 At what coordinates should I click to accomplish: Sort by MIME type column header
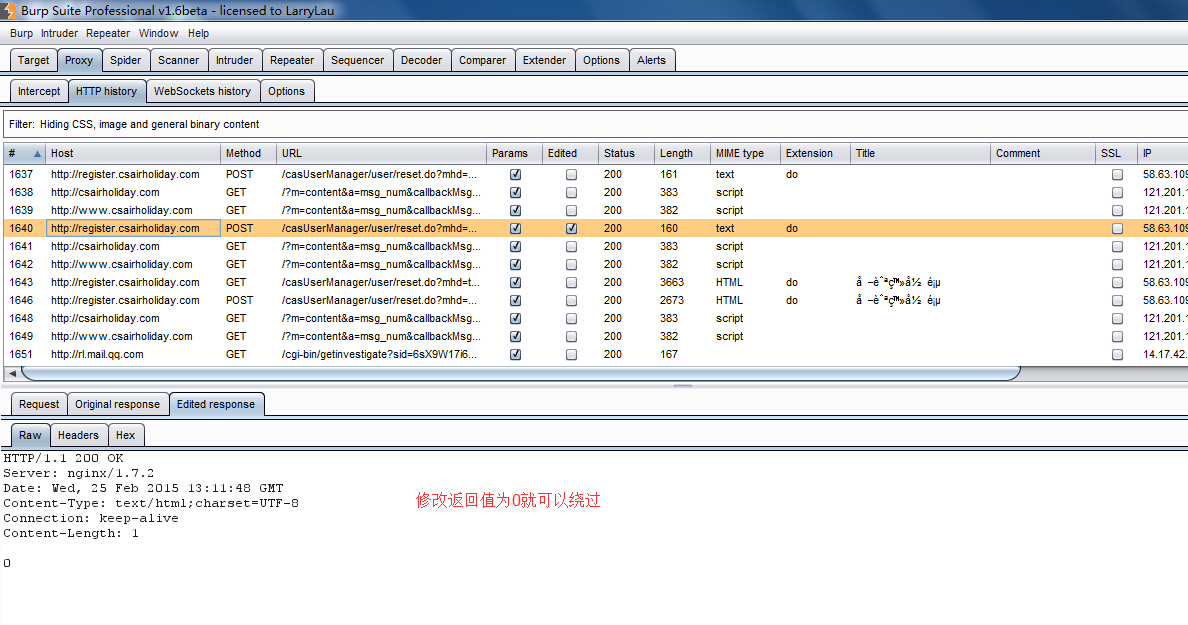pos(745,153)
